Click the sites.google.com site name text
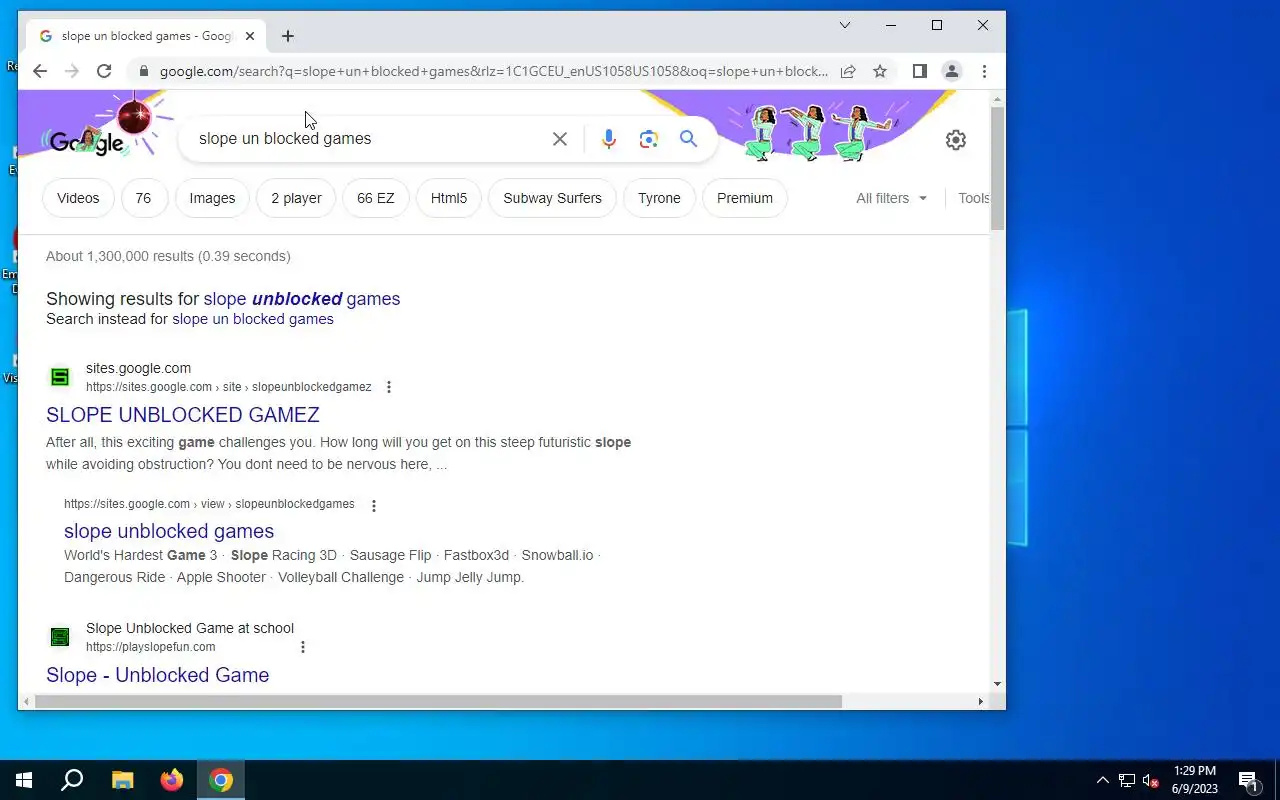1280x800 pixels. pos(138,368)
